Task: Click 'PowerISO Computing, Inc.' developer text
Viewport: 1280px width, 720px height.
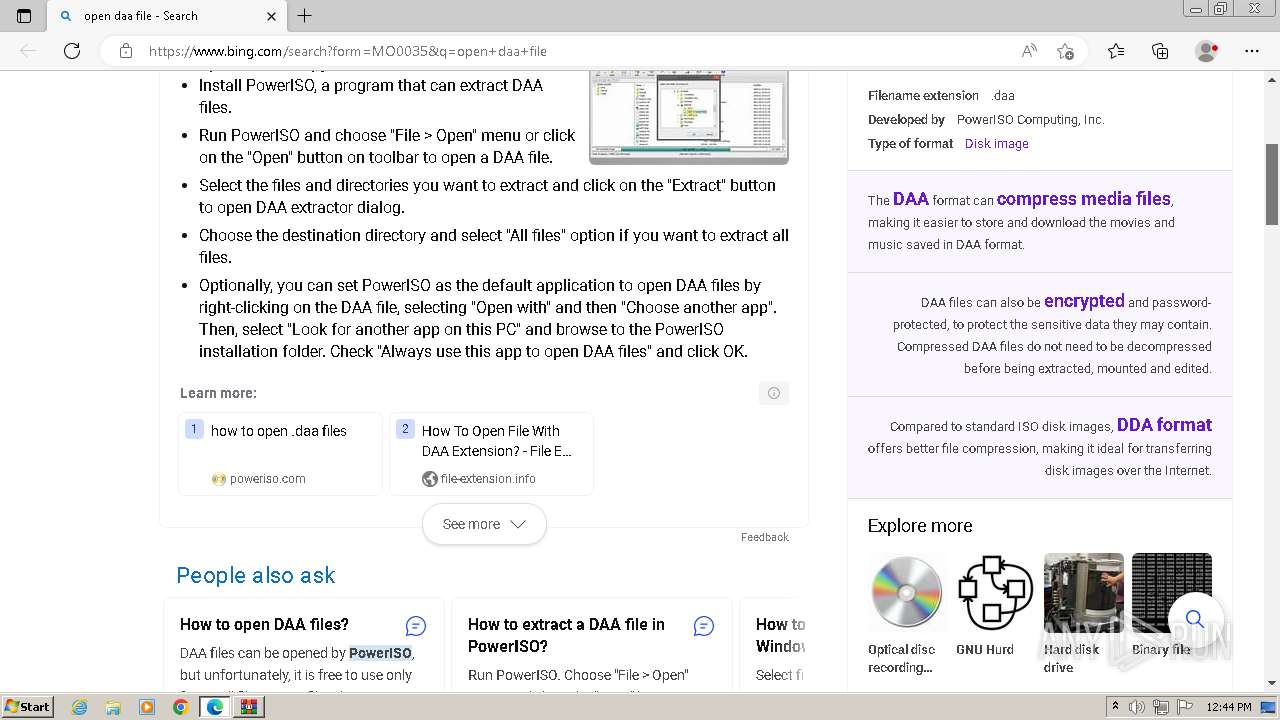Action: (1030, 119)
